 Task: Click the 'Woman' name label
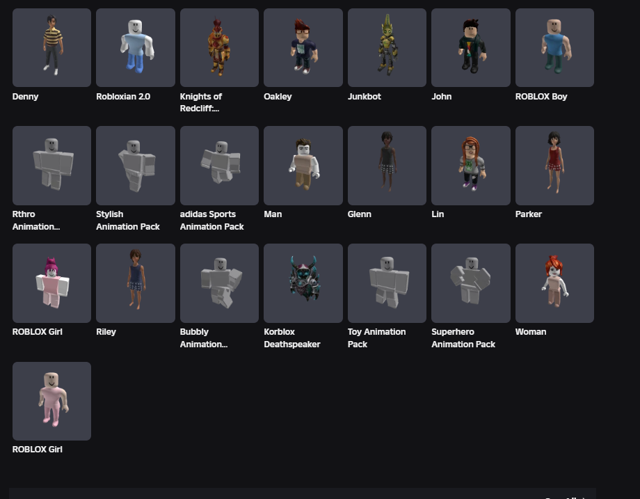pyautogui.click(x=531, y=332)
